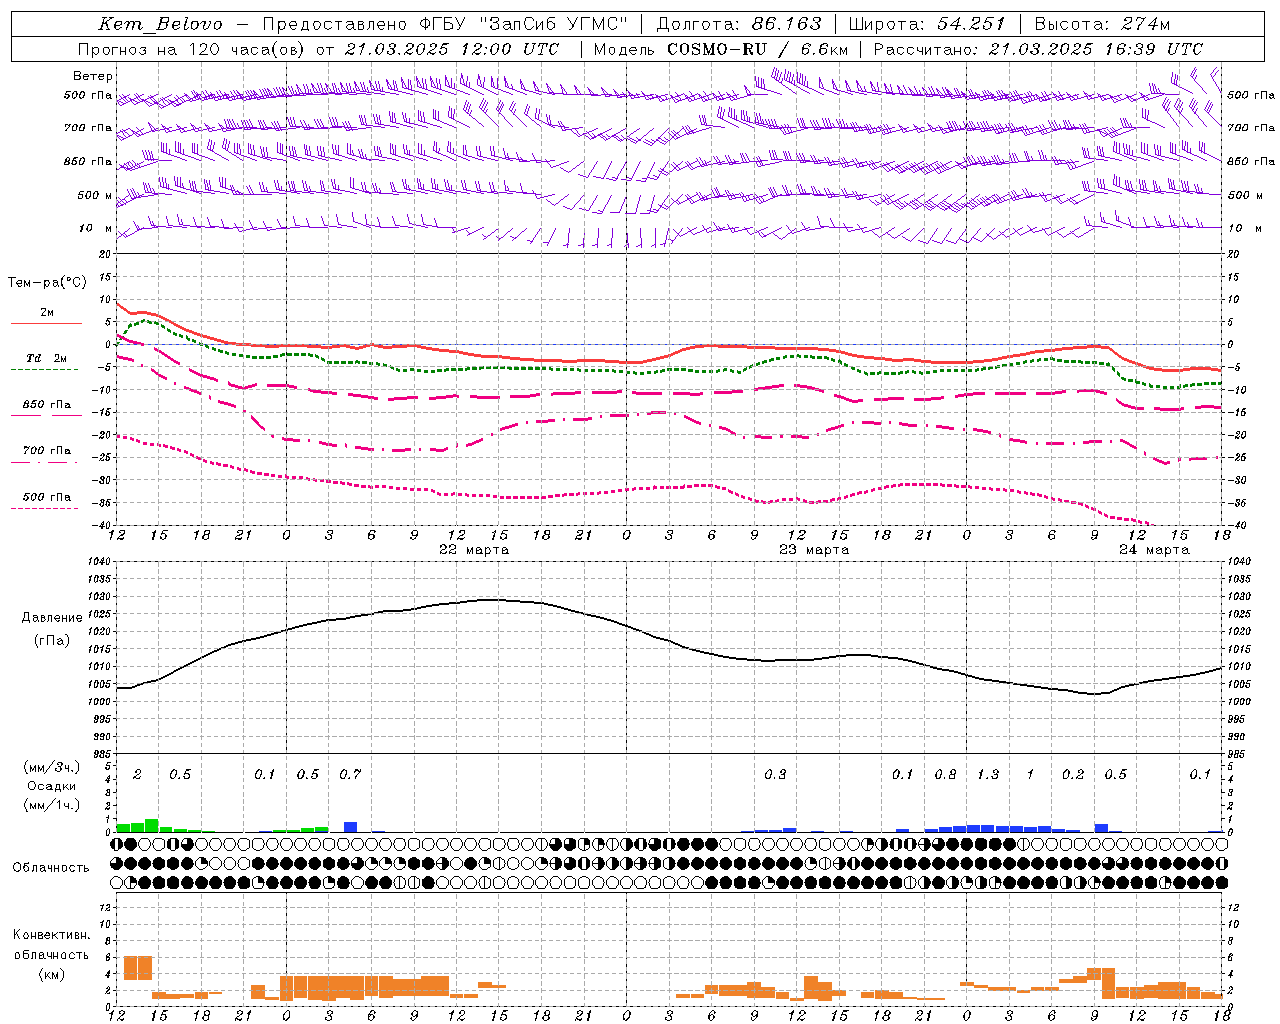Click the 'Ветер' wind panel label

pyautogui.click(x=93, y=76)
